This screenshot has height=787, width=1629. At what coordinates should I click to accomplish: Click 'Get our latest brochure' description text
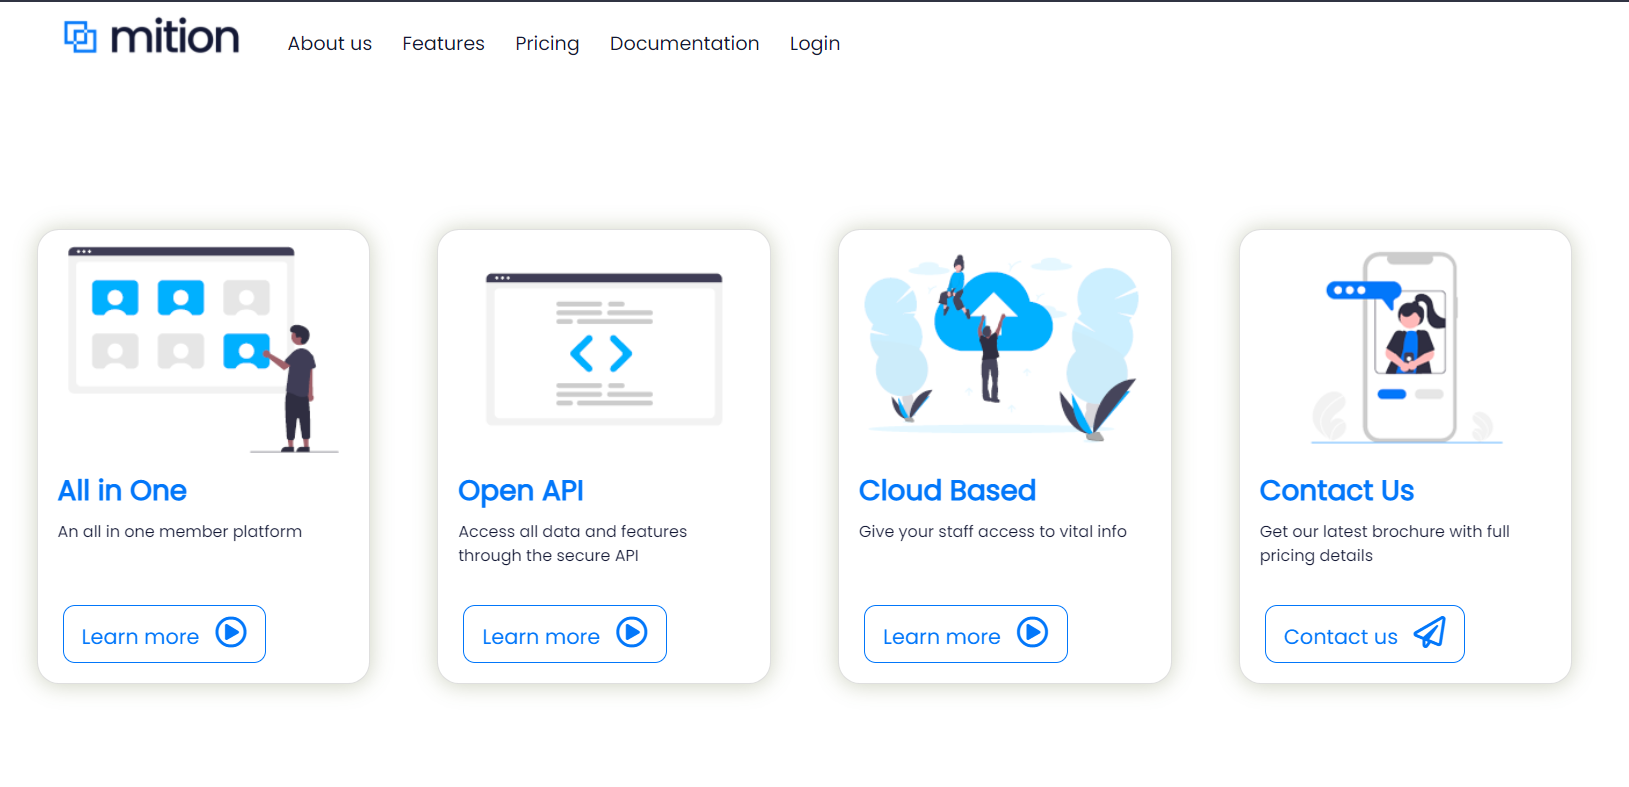click(1385, 544)
